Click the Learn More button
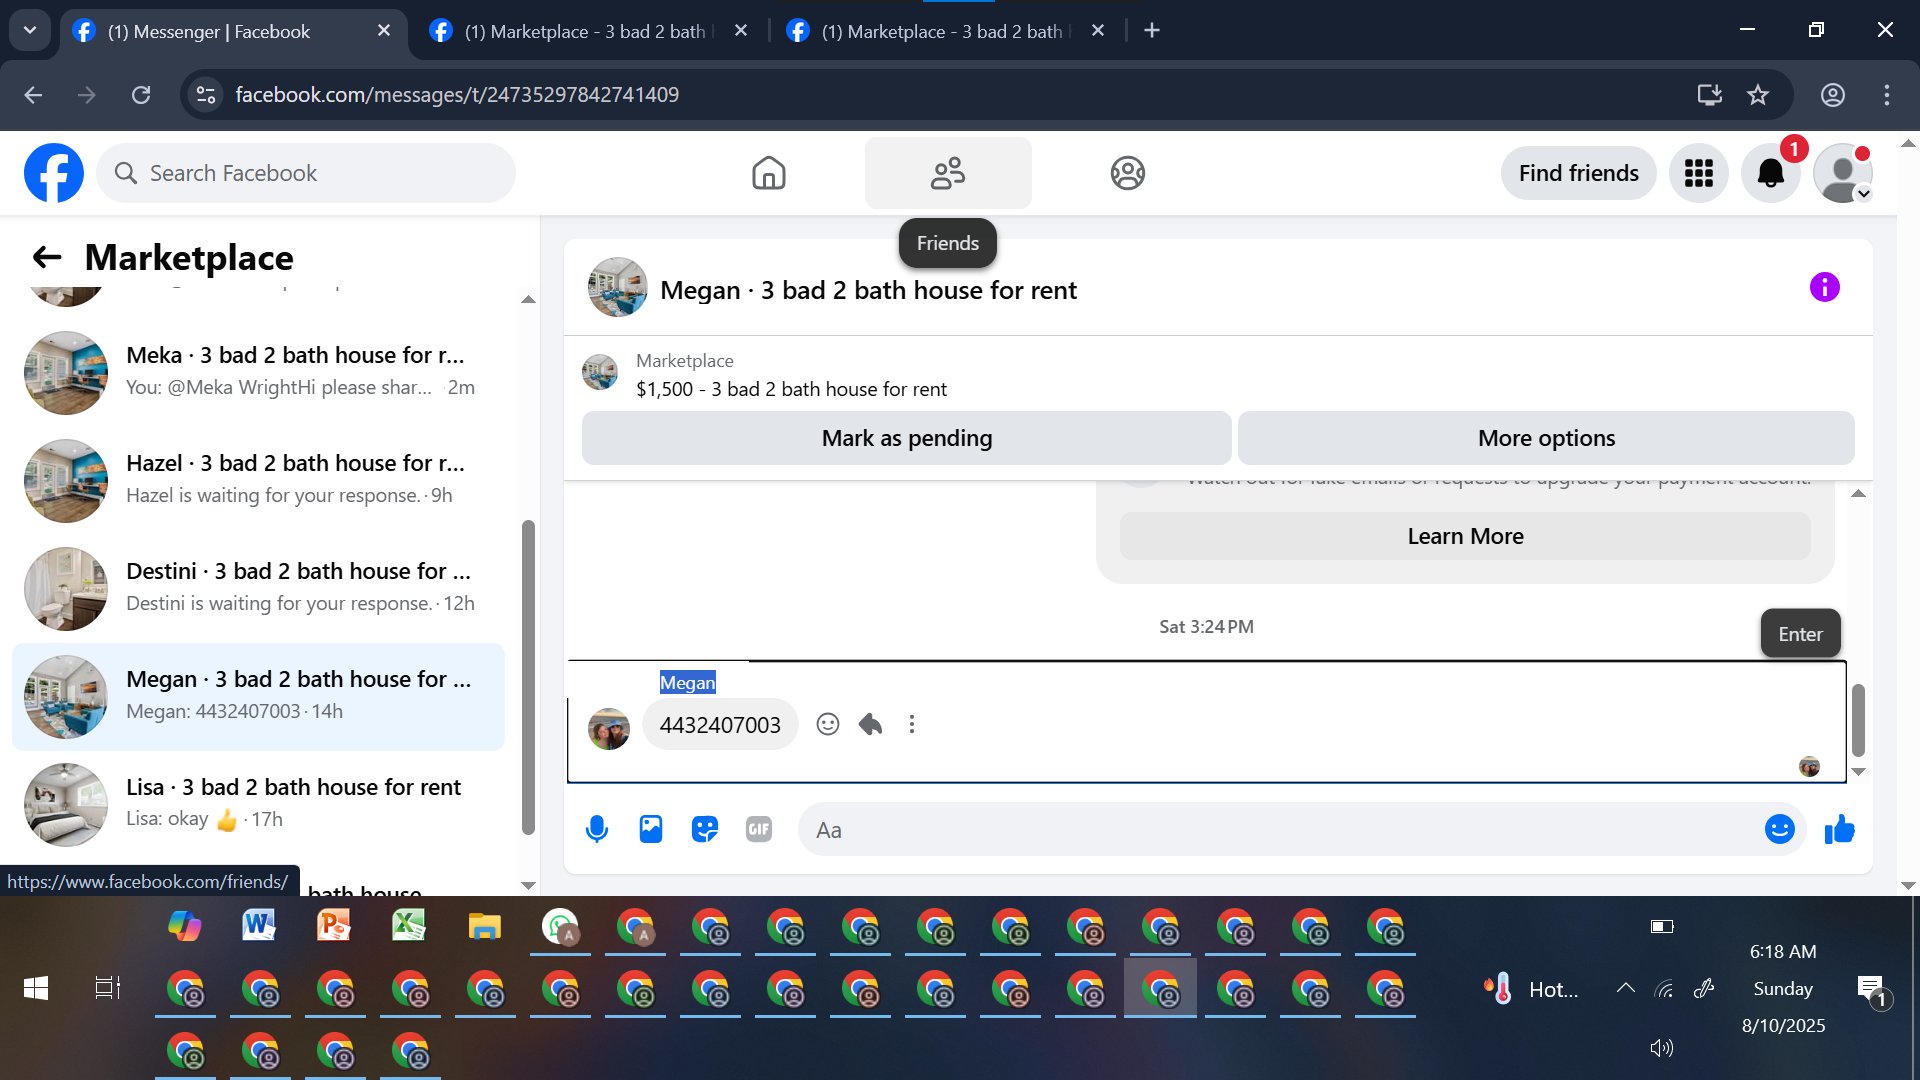The width and height of the screenshot is (1920, 1080). pyautogui.click(x=1465, y=536)
